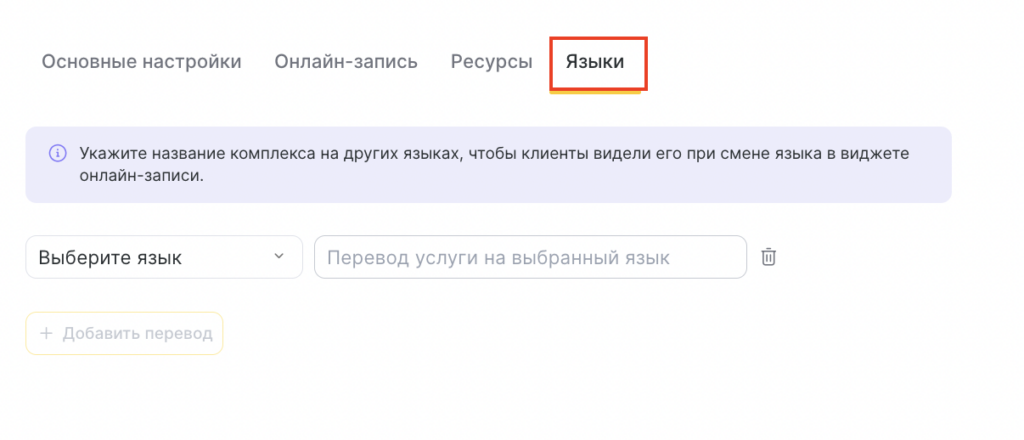Click the info icon in the notice banner
This screenshot has height=440, width=1024.
[x=57, y=154]
